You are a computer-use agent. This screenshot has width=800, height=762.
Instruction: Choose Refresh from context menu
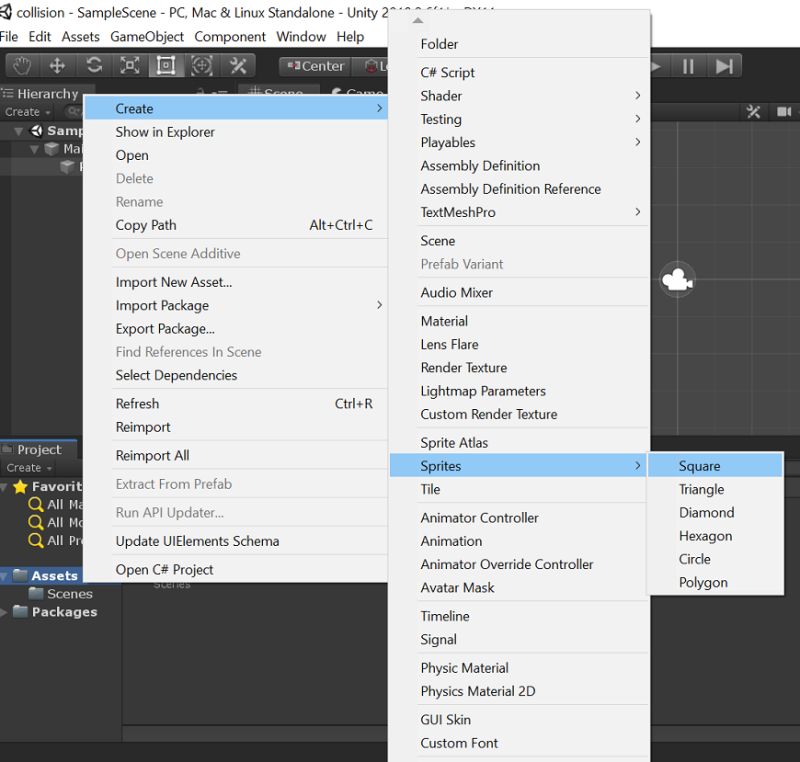pyautogui.click(x=236, y=404)
